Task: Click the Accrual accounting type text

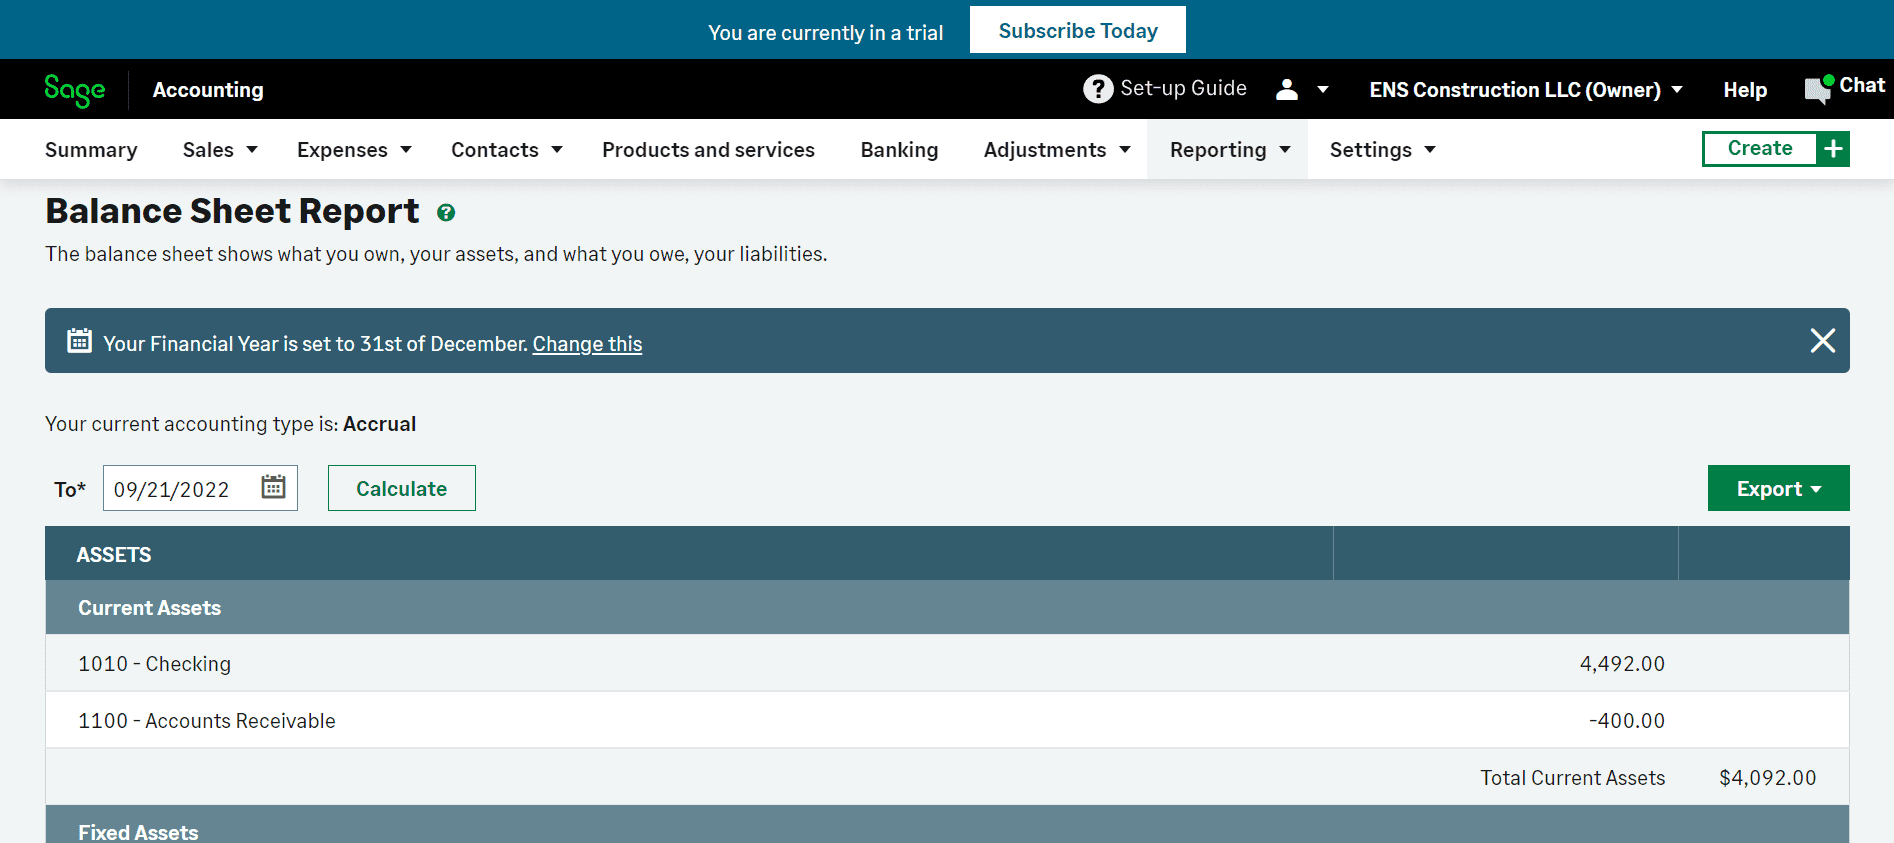Action: click(379, 424)
